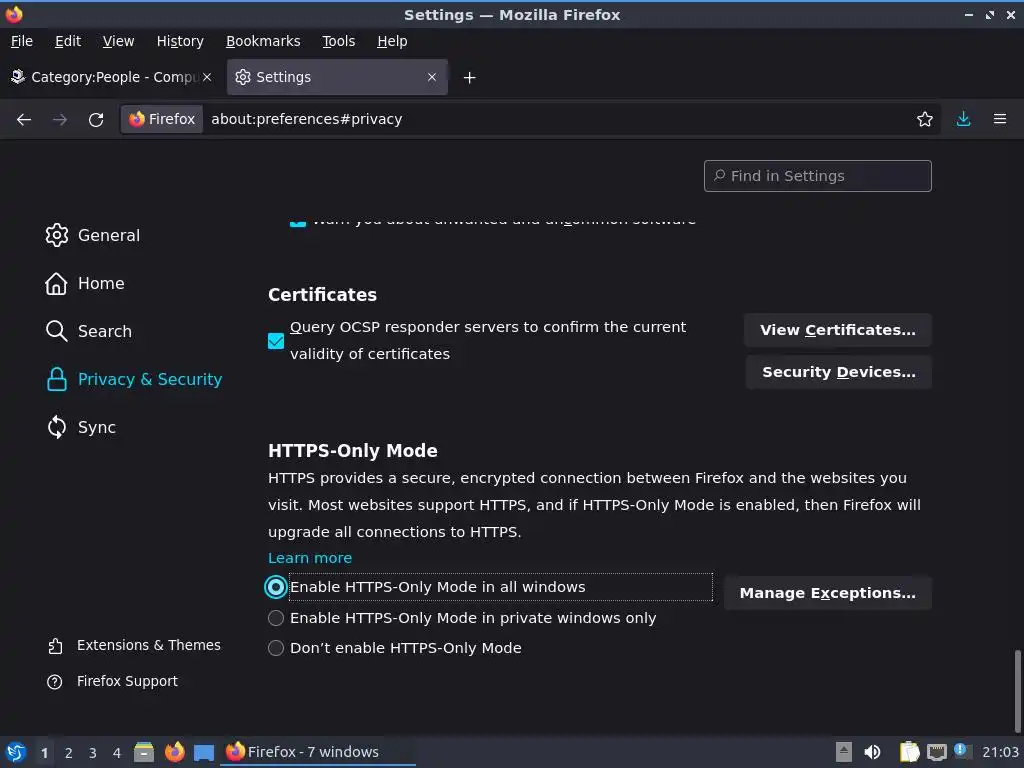Image resolution: width=1024 pixels, height=768 pixels.
Task: Click the forward navigation arrow
Action: 59,120
